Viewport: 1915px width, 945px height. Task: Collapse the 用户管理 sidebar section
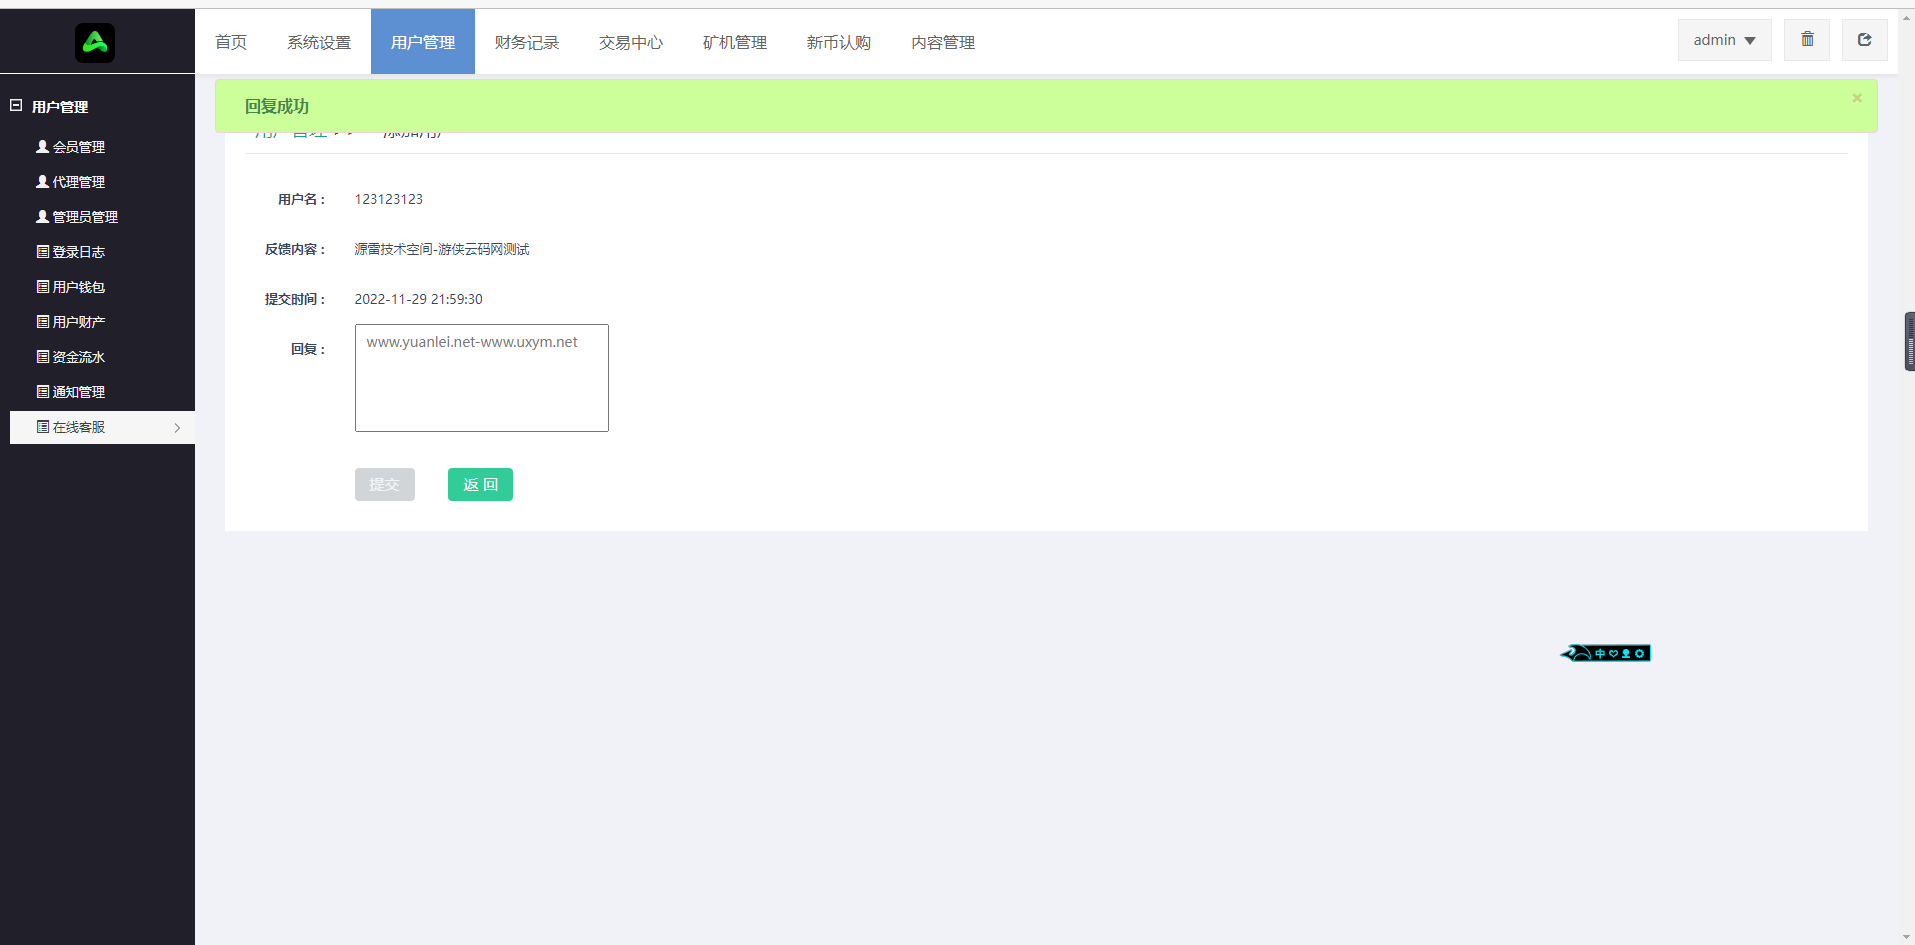(17, 106)
